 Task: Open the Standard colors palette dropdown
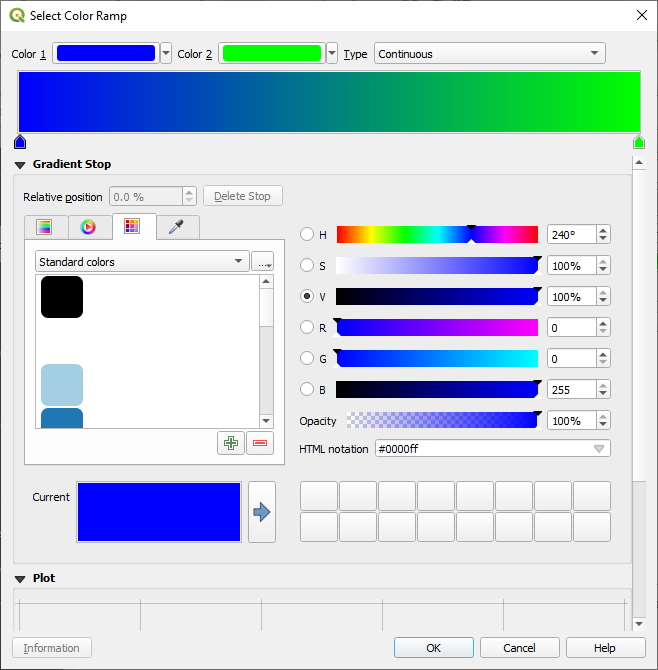(x=141, y=262)
